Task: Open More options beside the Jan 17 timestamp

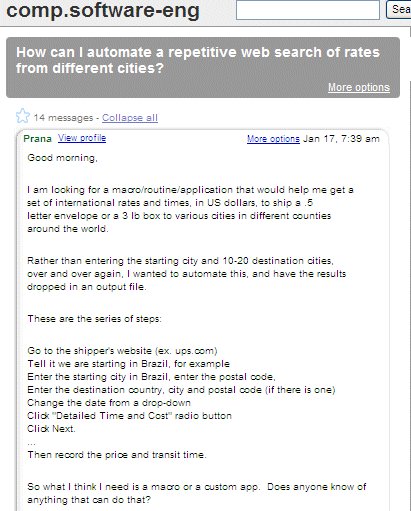Action: point(273,139)
